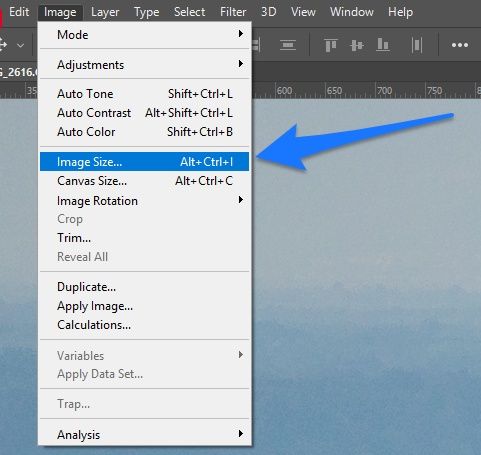Apply Auto Color

[144, 132]
